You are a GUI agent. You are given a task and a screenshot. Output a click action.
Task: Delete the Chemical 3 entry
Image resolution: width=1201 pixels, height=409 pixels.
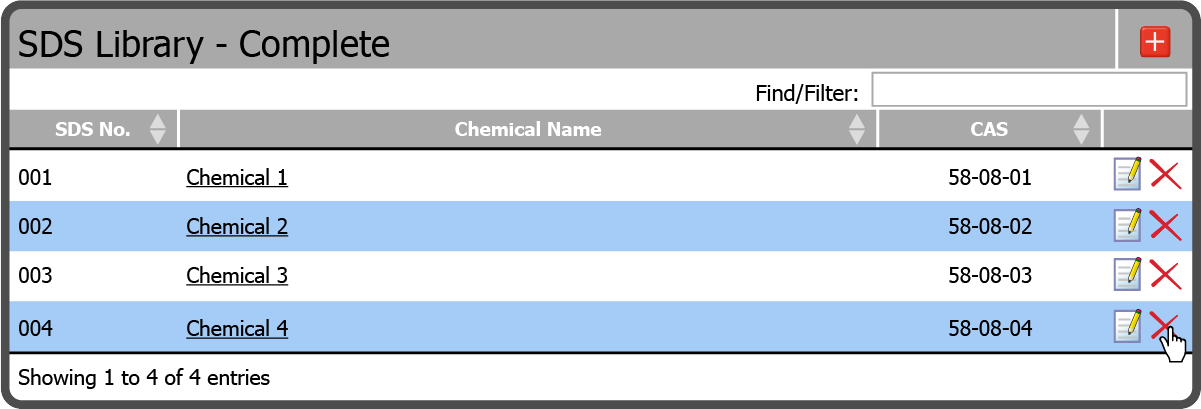(1165, 274)
